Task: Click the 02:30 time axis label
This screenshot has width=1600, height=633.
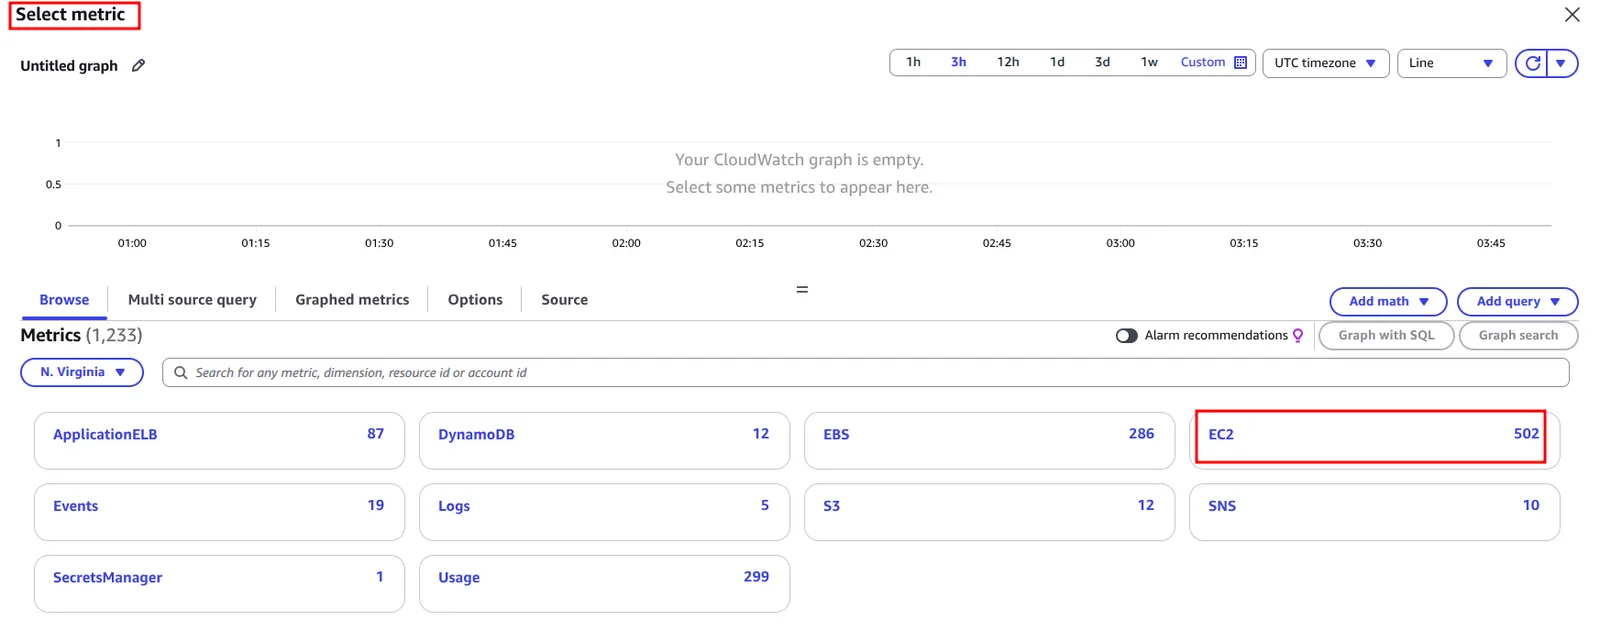Action: (873, 243)
